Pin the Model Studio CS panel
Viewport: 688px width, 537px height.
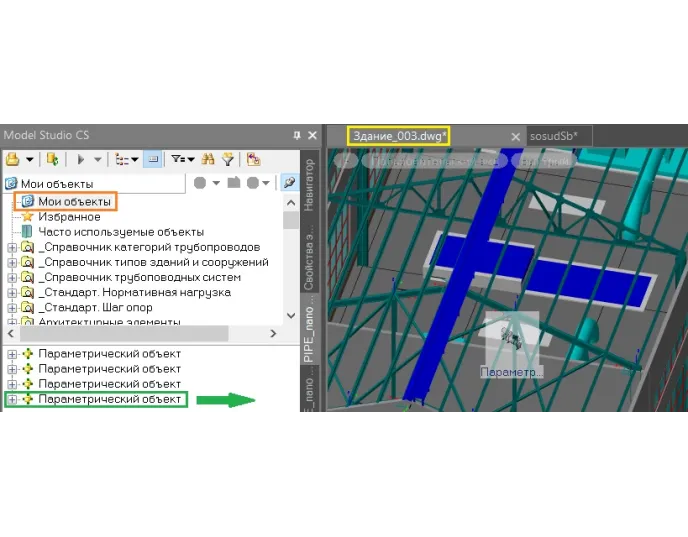point(296,135)
